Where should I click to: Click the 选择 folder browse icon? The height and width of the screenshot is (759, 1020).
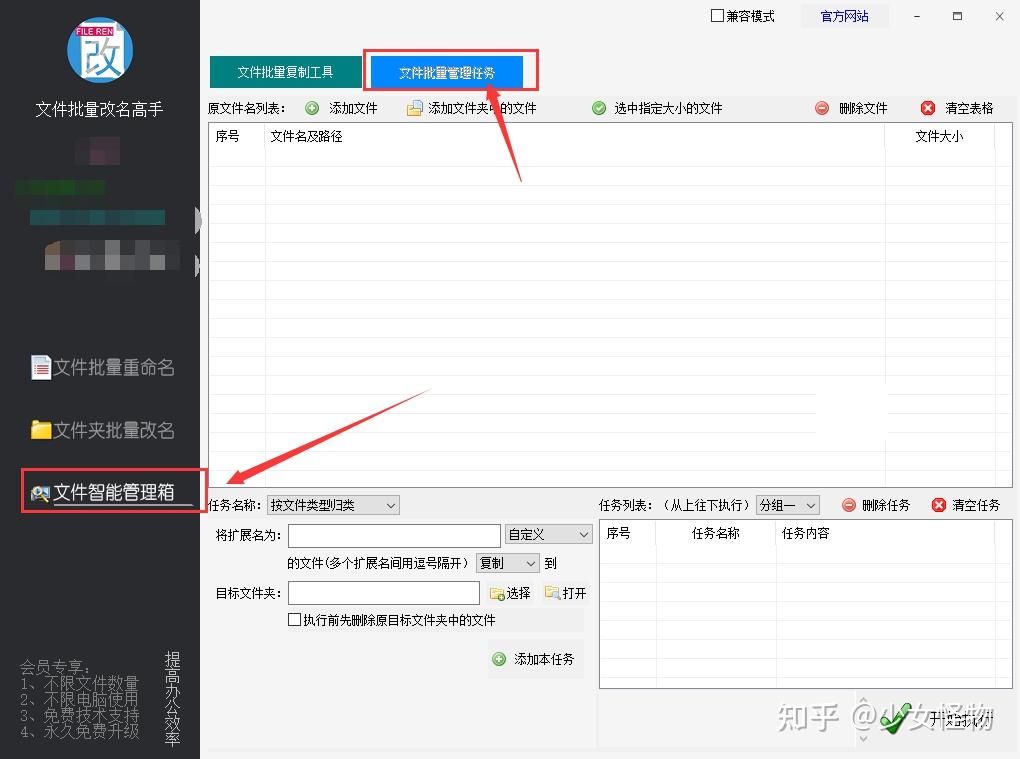point(495,593)
